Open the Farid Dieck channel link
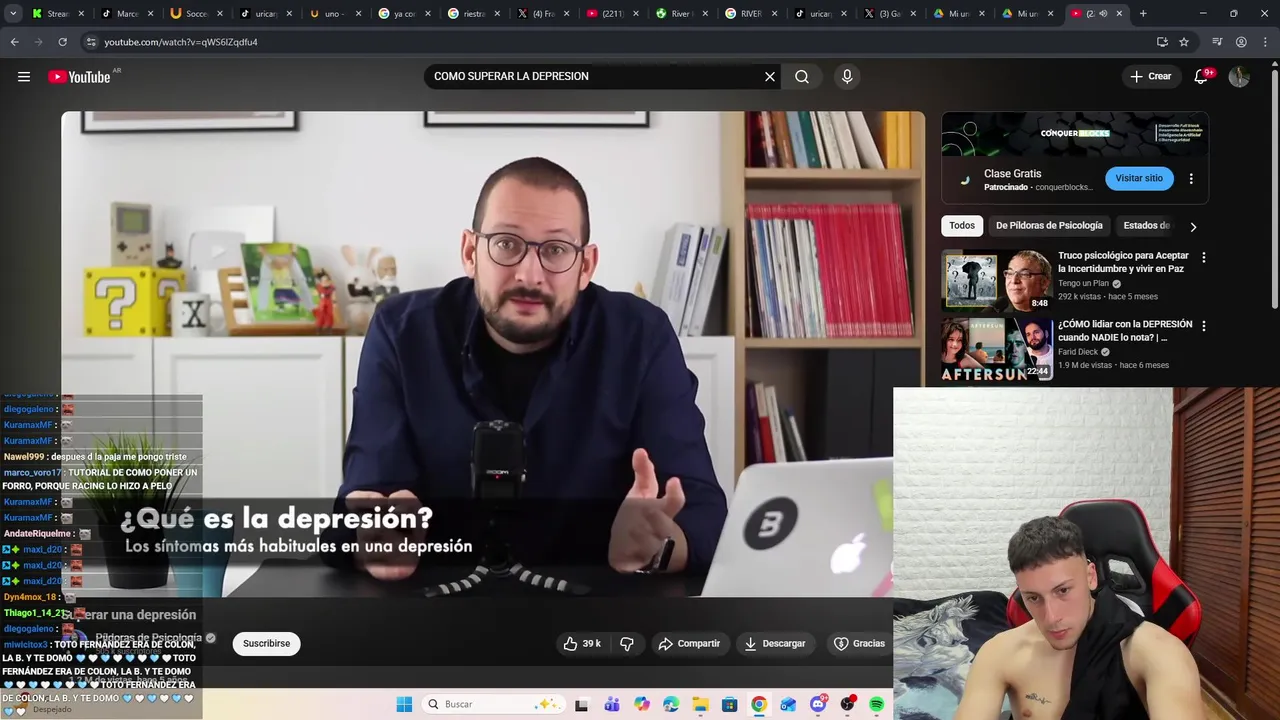The height and width of the screenshot is (720, 1280). point(1078,352)
